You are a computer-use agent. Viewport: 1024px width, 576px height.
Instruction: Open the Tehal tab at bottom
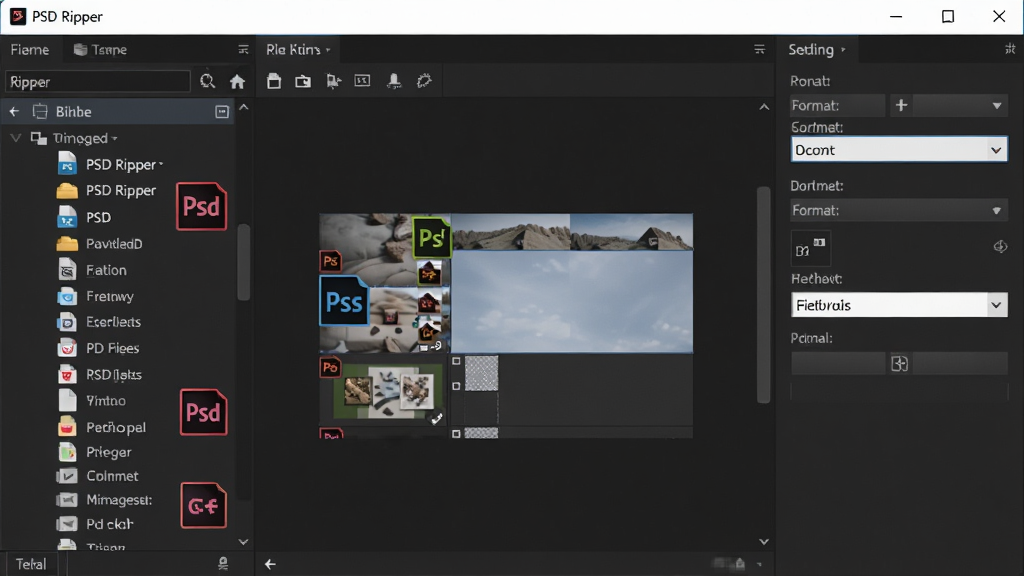point(31,564)
